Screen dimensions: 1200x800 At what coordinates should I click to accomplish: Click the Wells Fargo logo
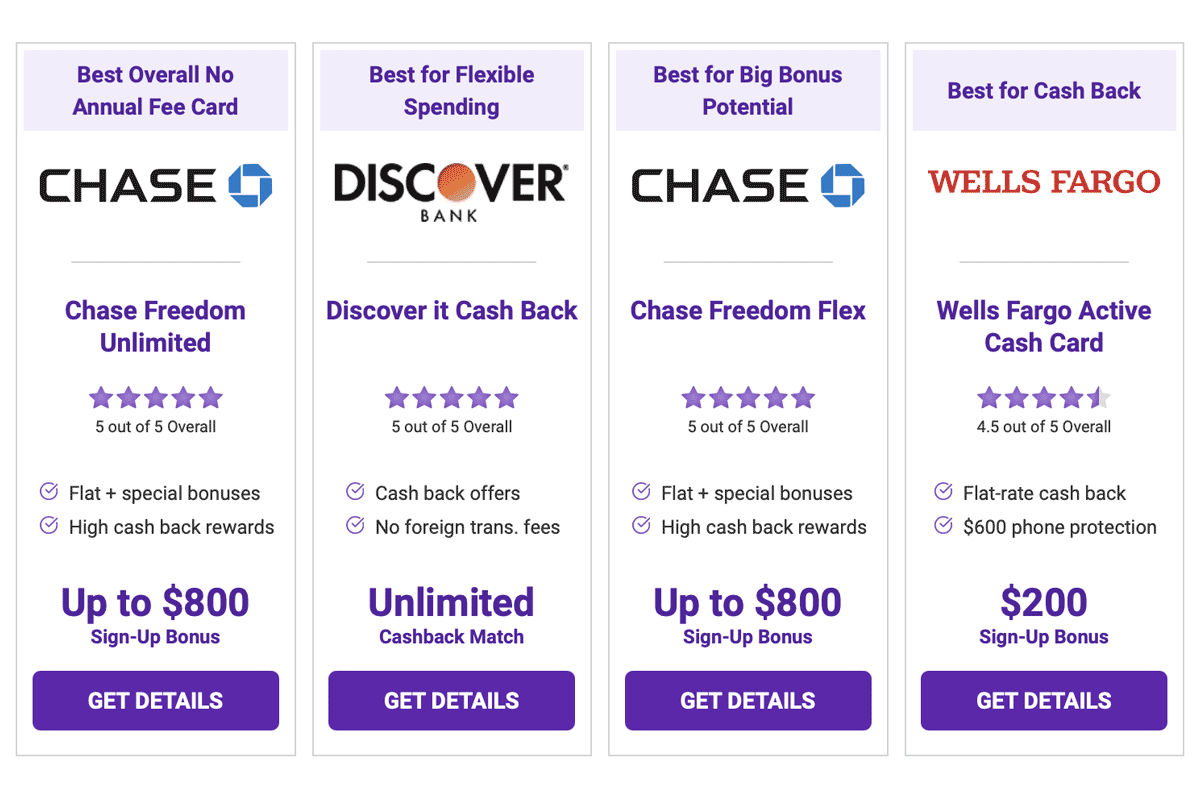1044,182
